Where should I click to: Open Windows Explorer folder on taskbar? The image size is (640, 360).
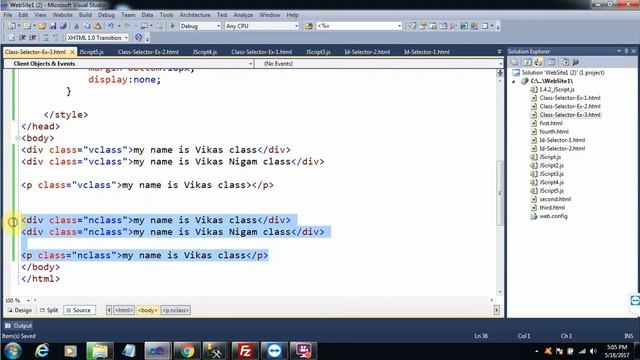[x=99, y=351]
